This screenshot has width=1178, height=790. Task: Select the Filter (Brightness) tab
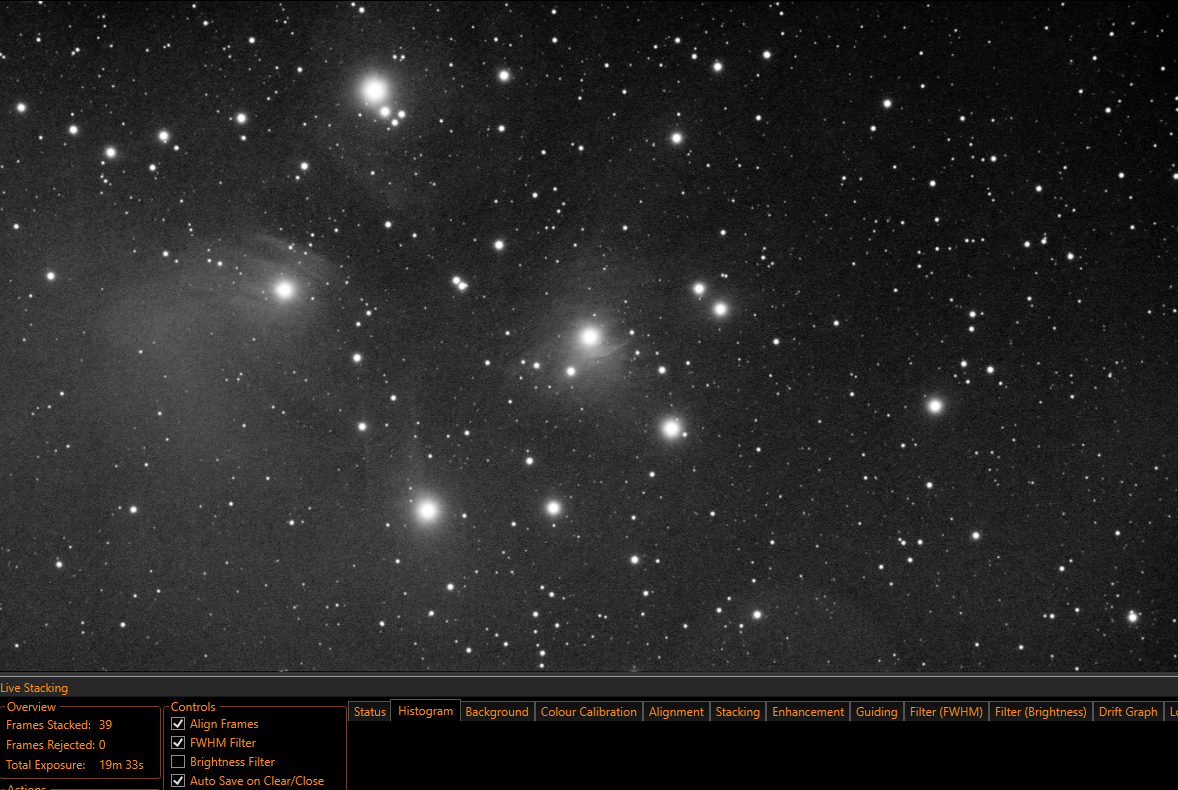pos(1041,712)
